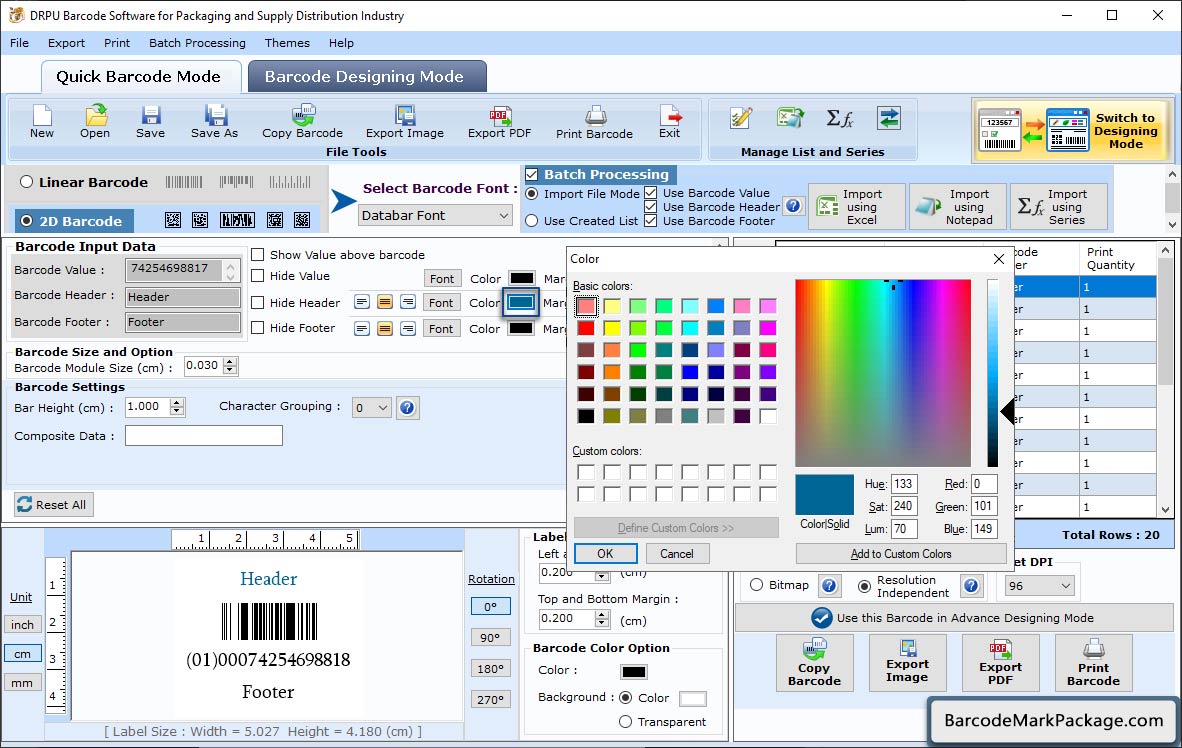Click Cancel in Color dialog
The image size is (1182, 748).
tap(677, 553)
